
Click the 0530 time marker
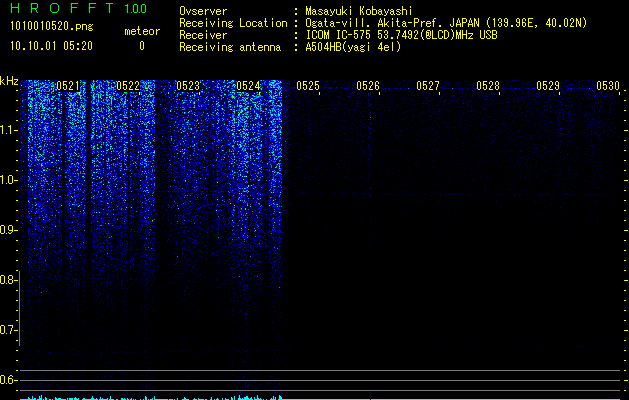coord(608,86)
